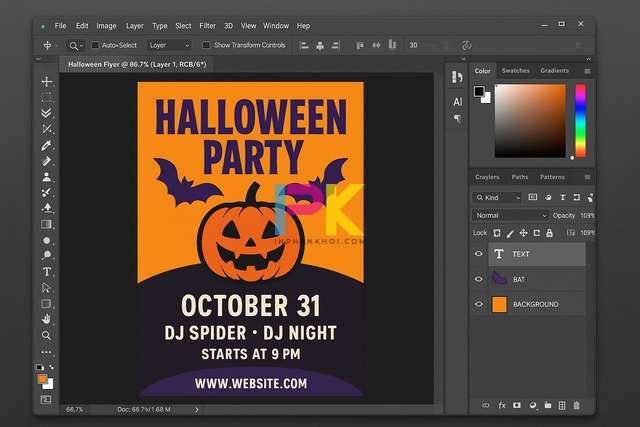Image resolution: width=640 pixels, height=427 pixels.
Task: Select the Move tool in the toolbar
Action: pyautogui.click(x=47, y=81)
